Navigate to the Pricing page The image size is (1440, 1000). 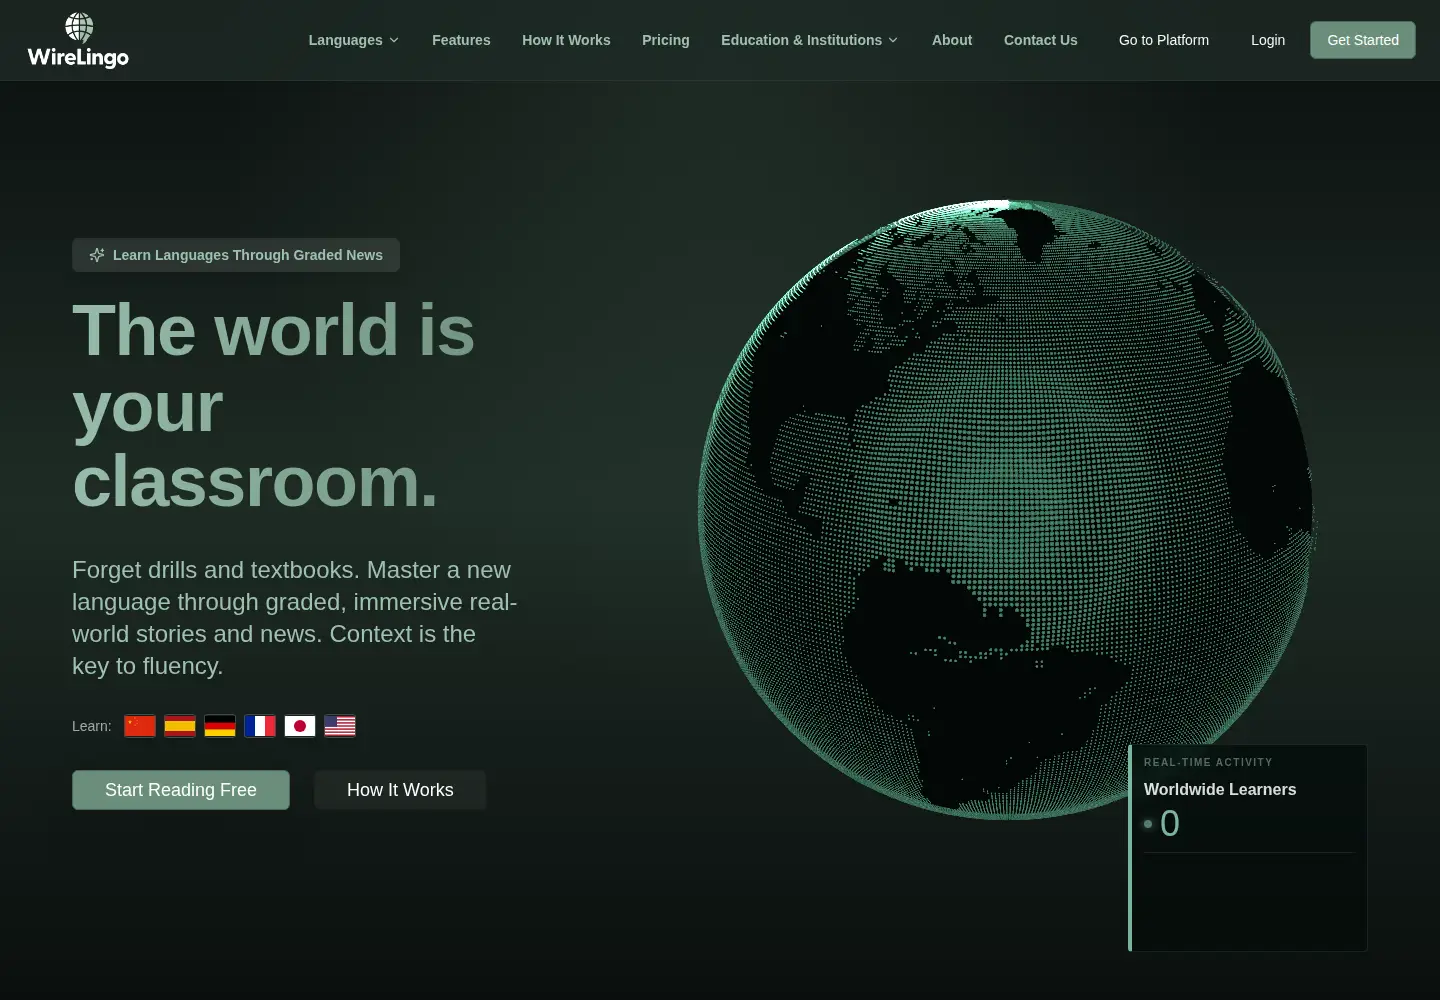[666, 40]
